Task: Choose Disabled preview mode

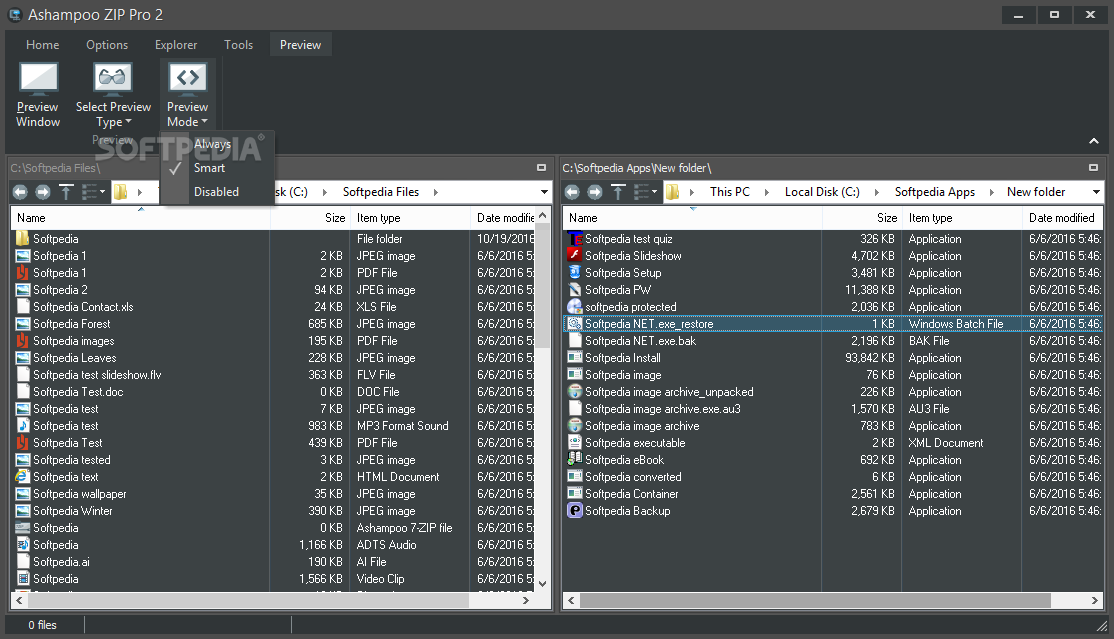Action: coord(216,192)
